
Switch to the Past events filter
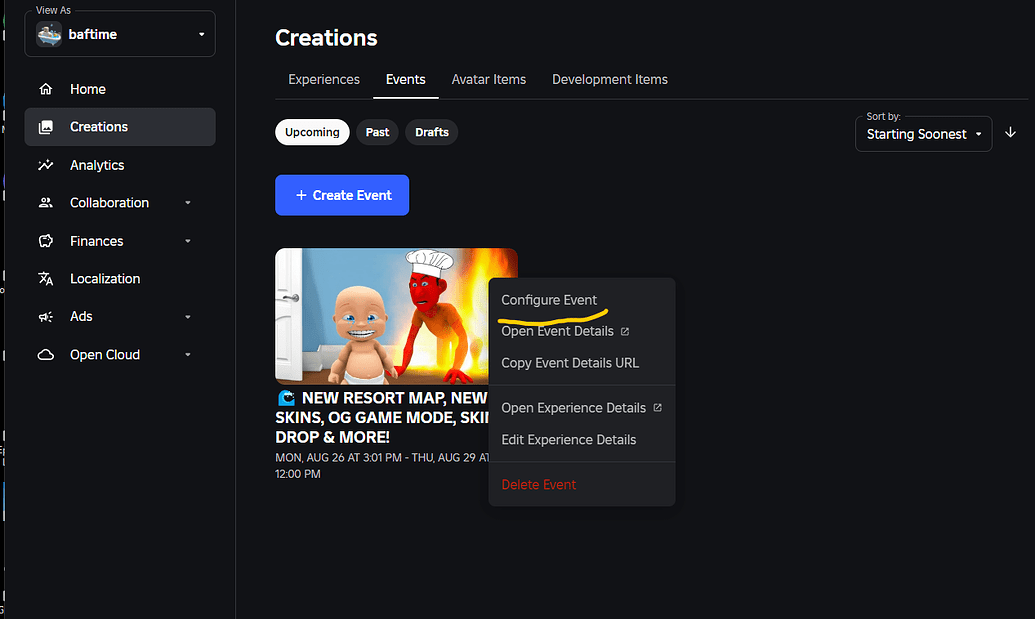click(x=377, y=131)
